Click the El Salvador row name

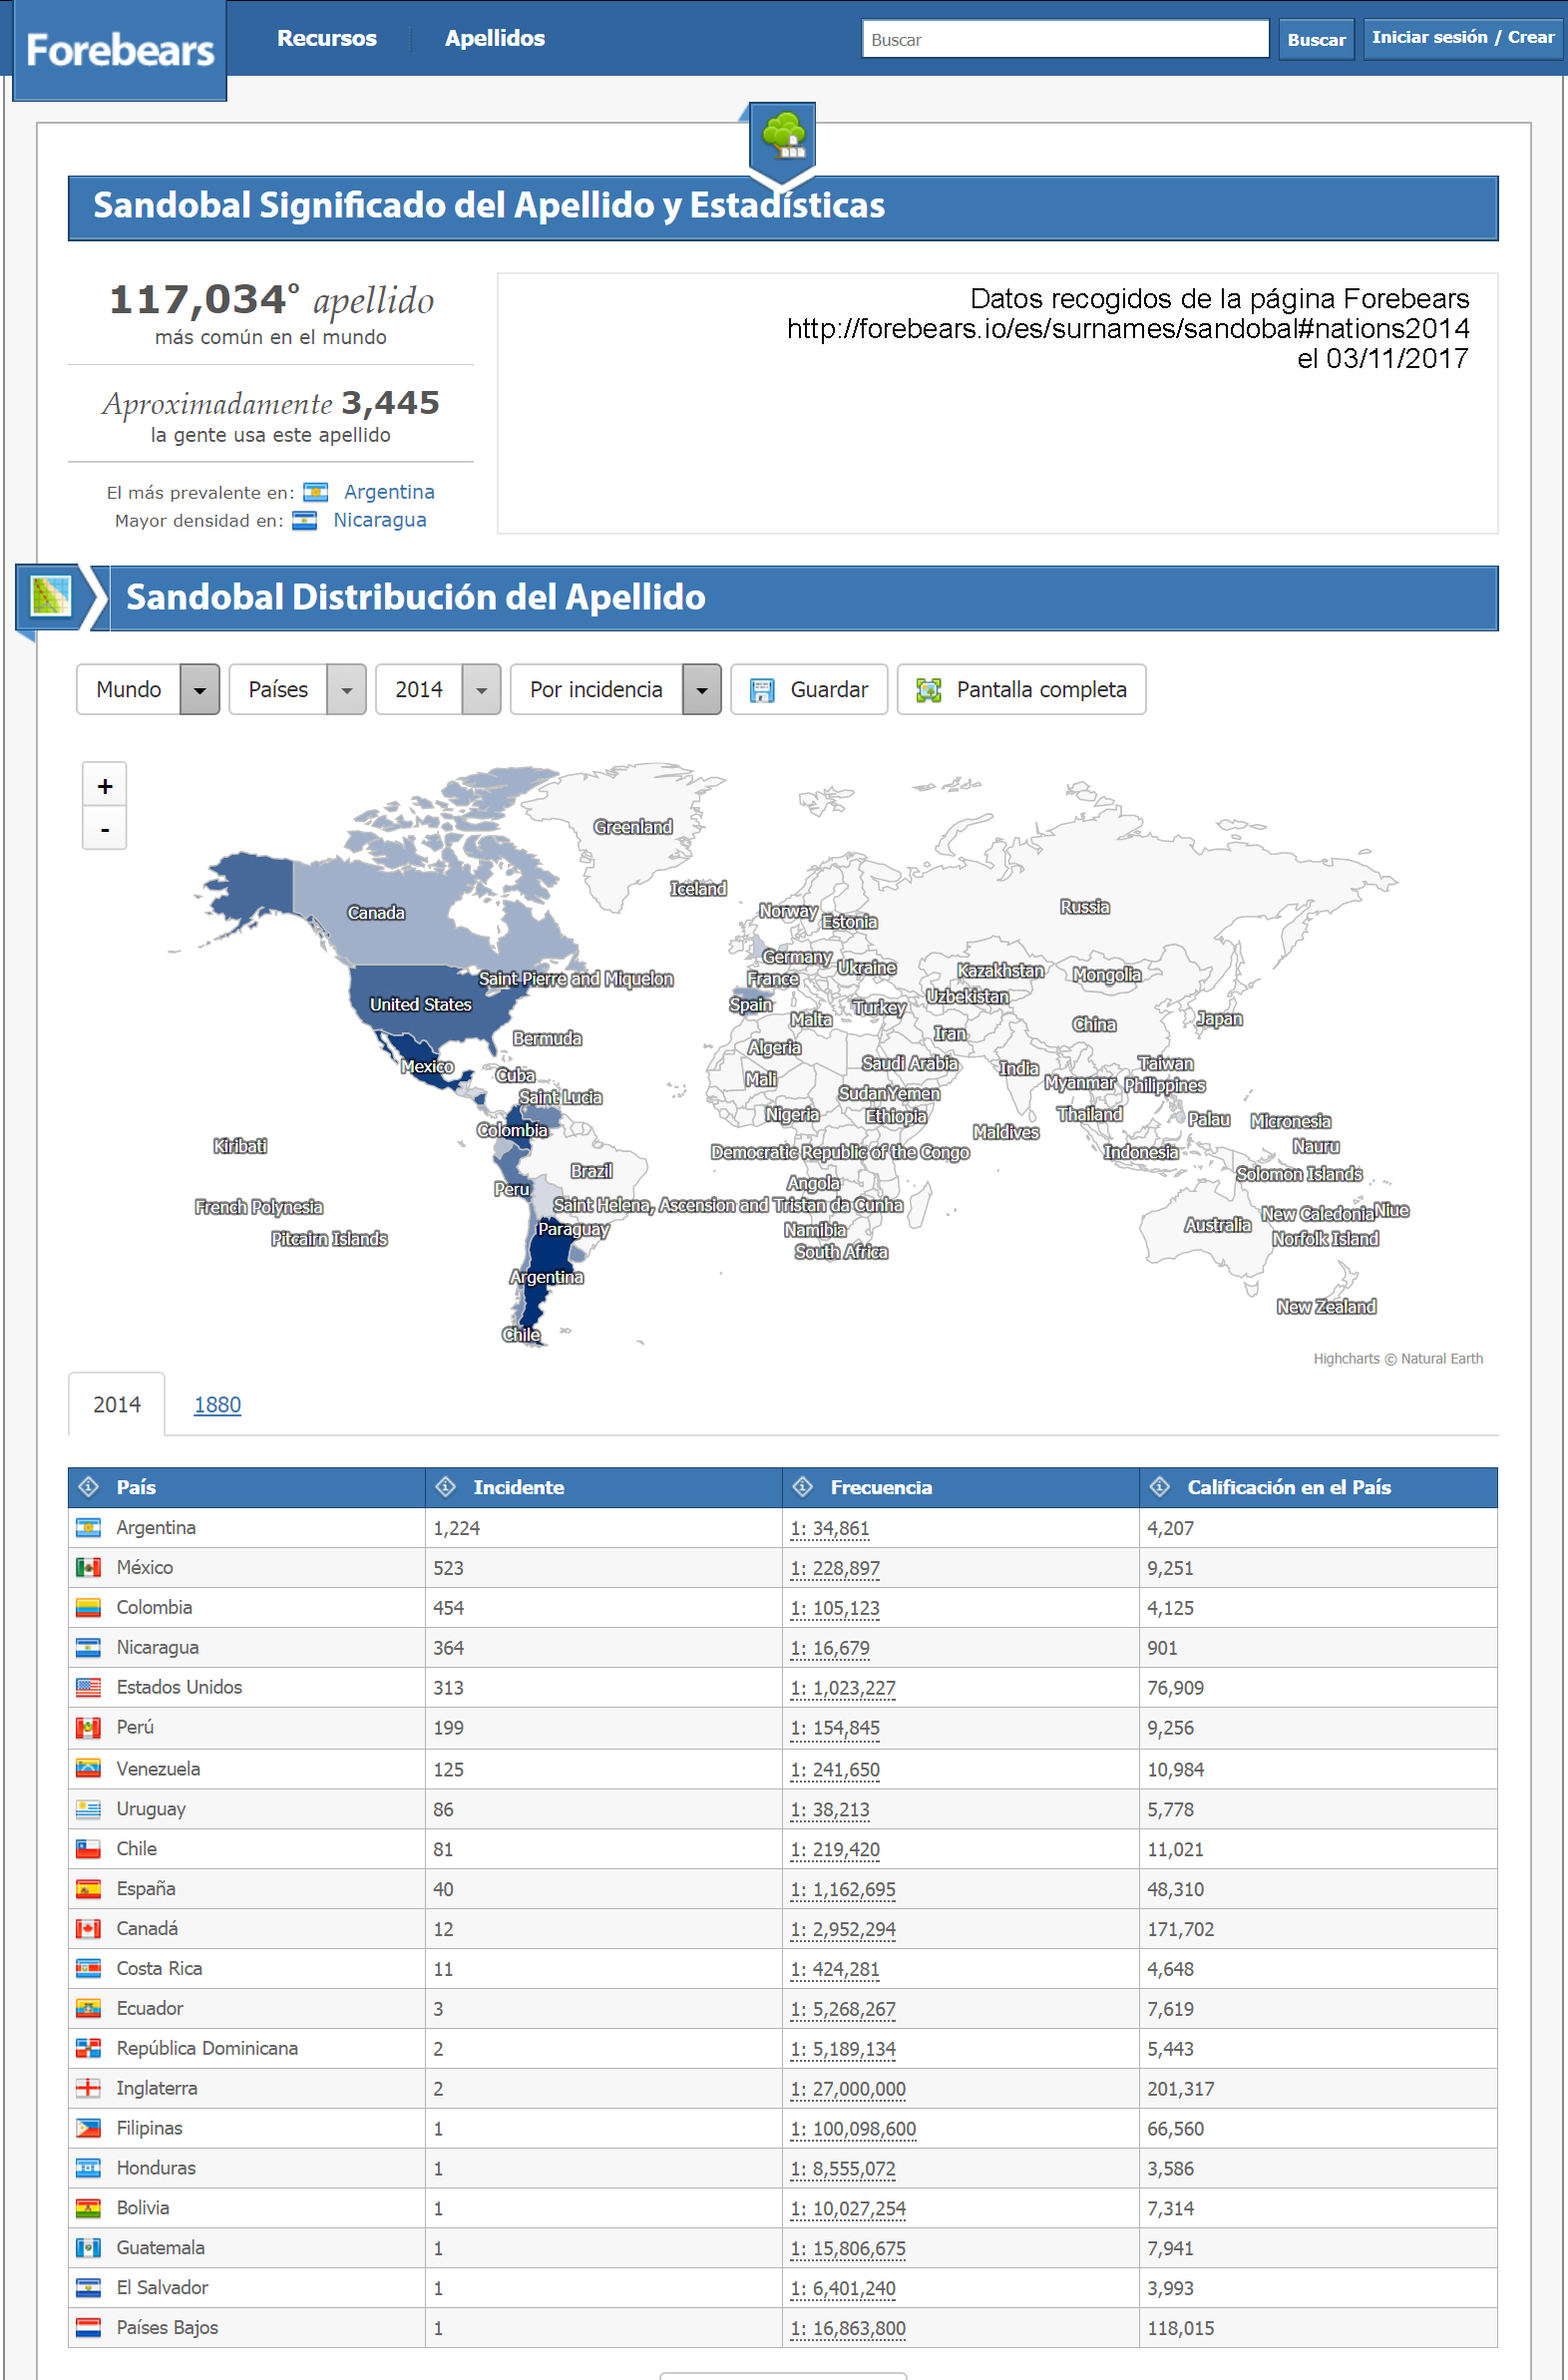pos(162,2288)
